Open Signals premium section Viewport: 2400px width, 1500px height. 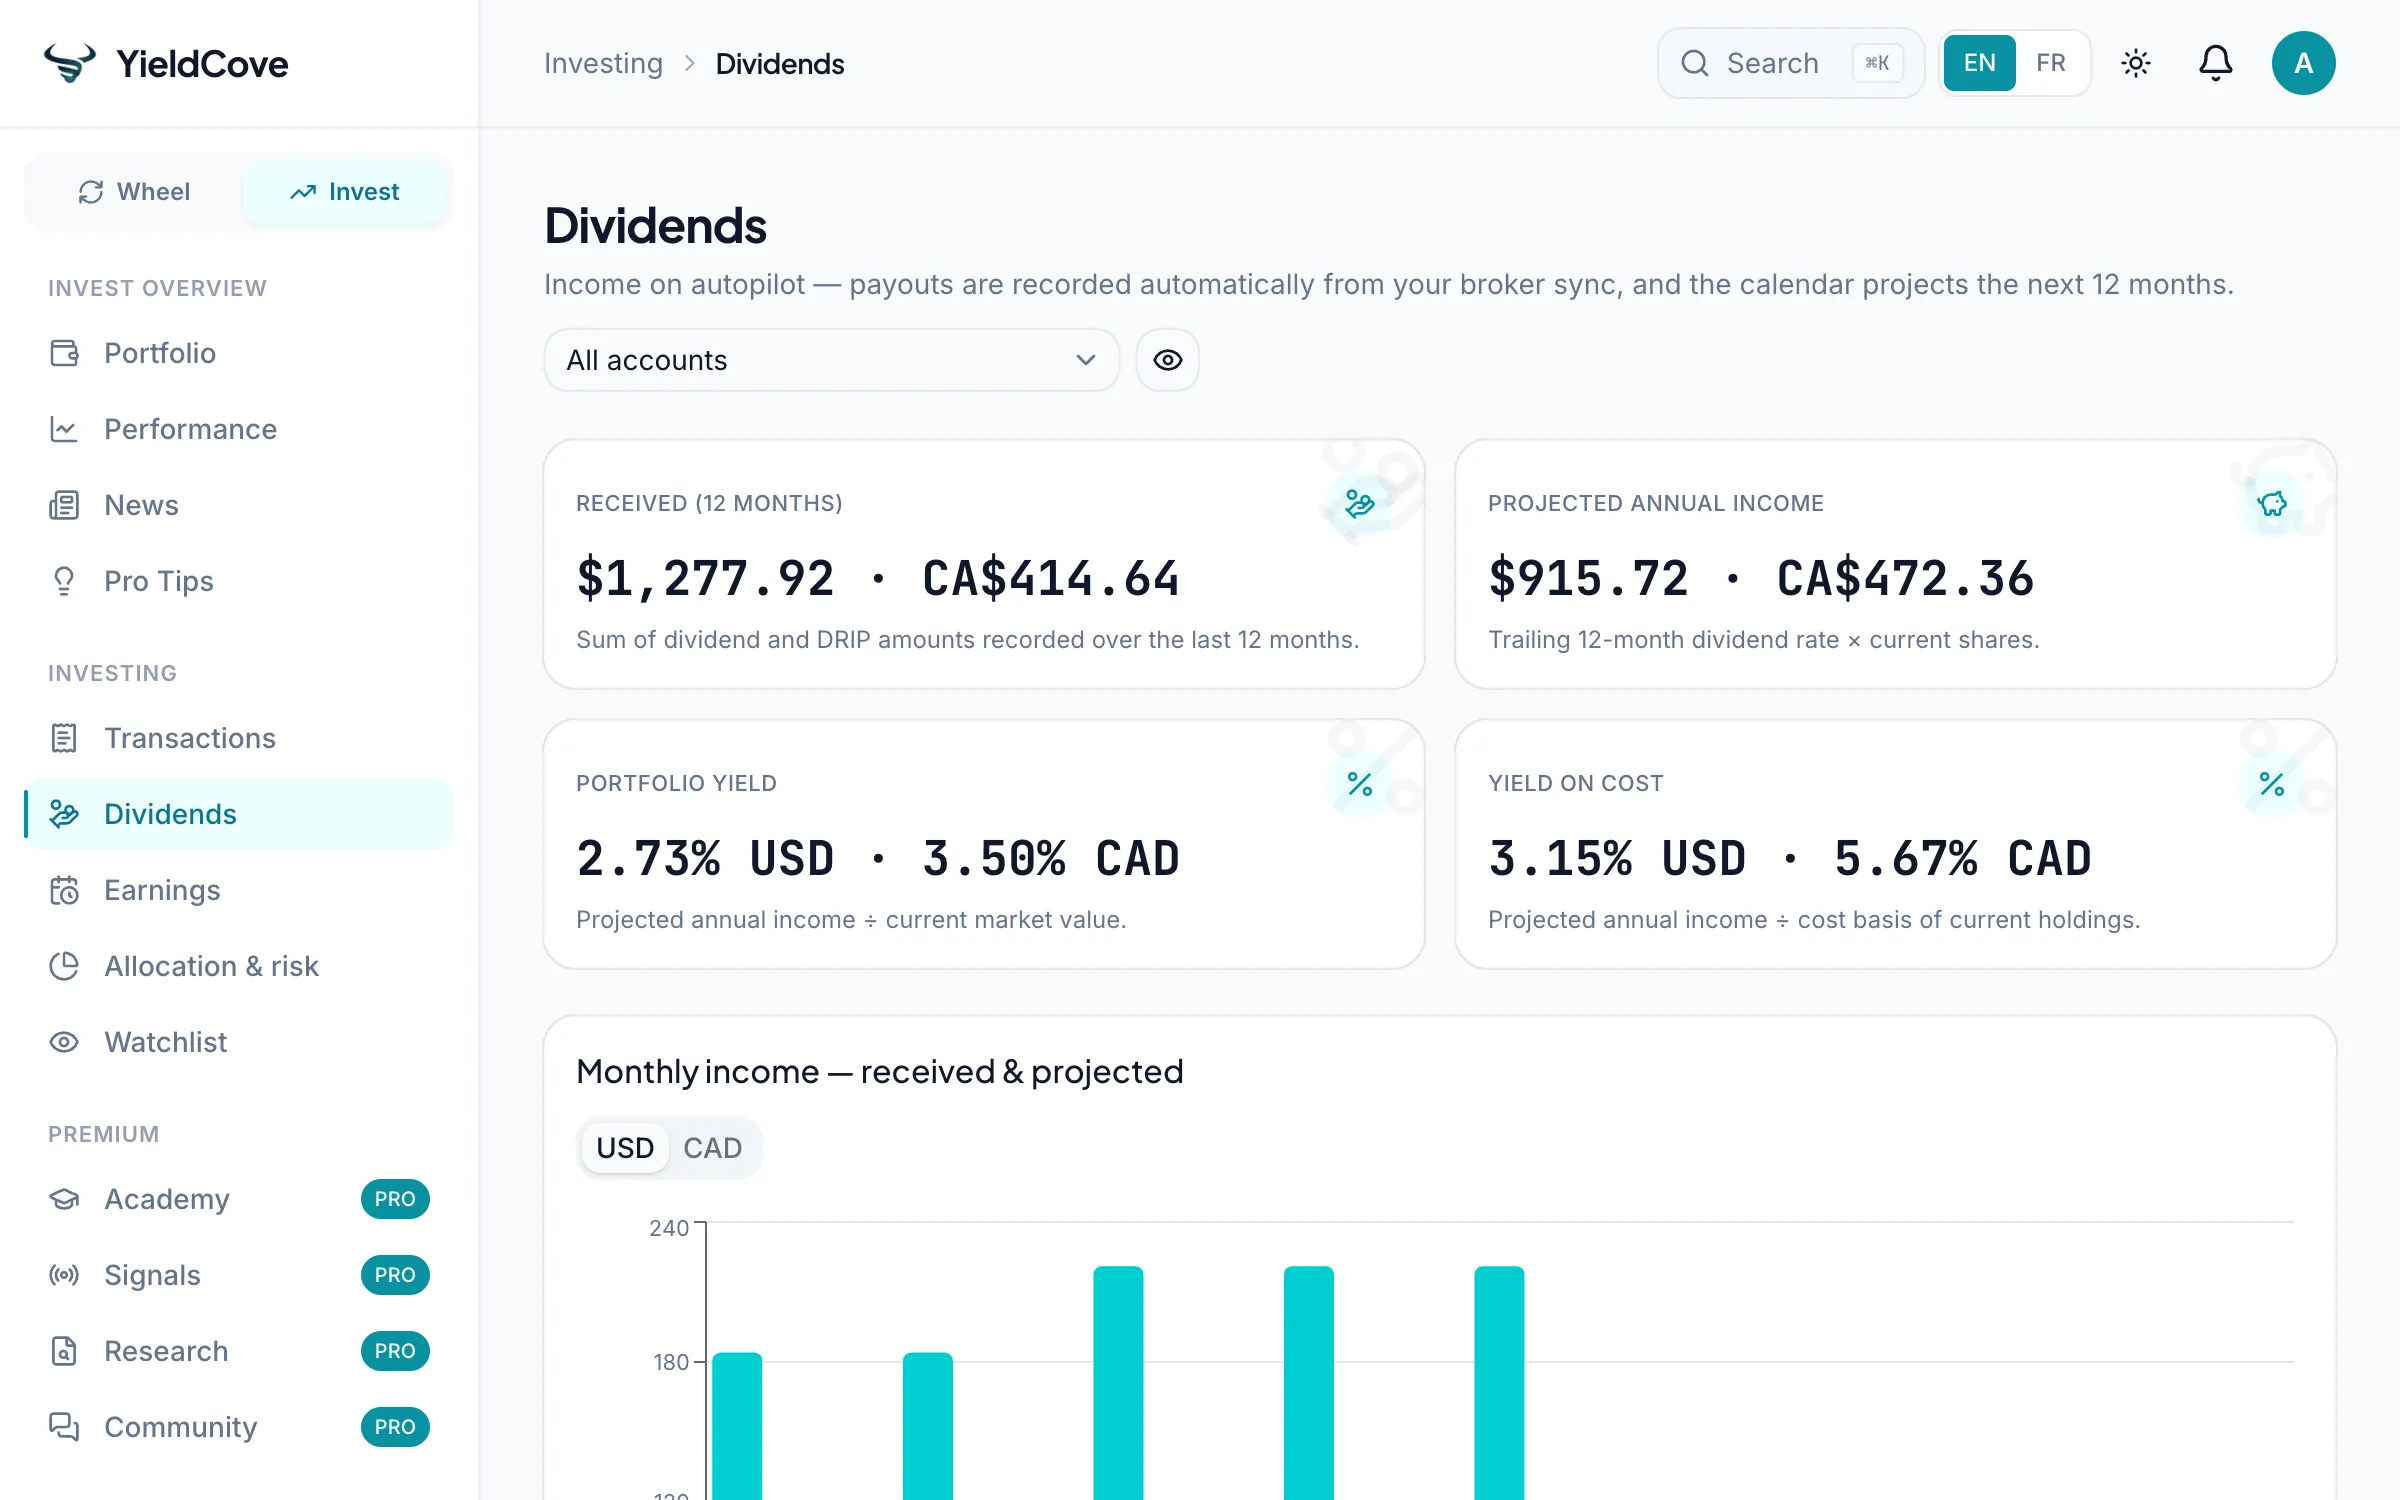pos(239,1275)
